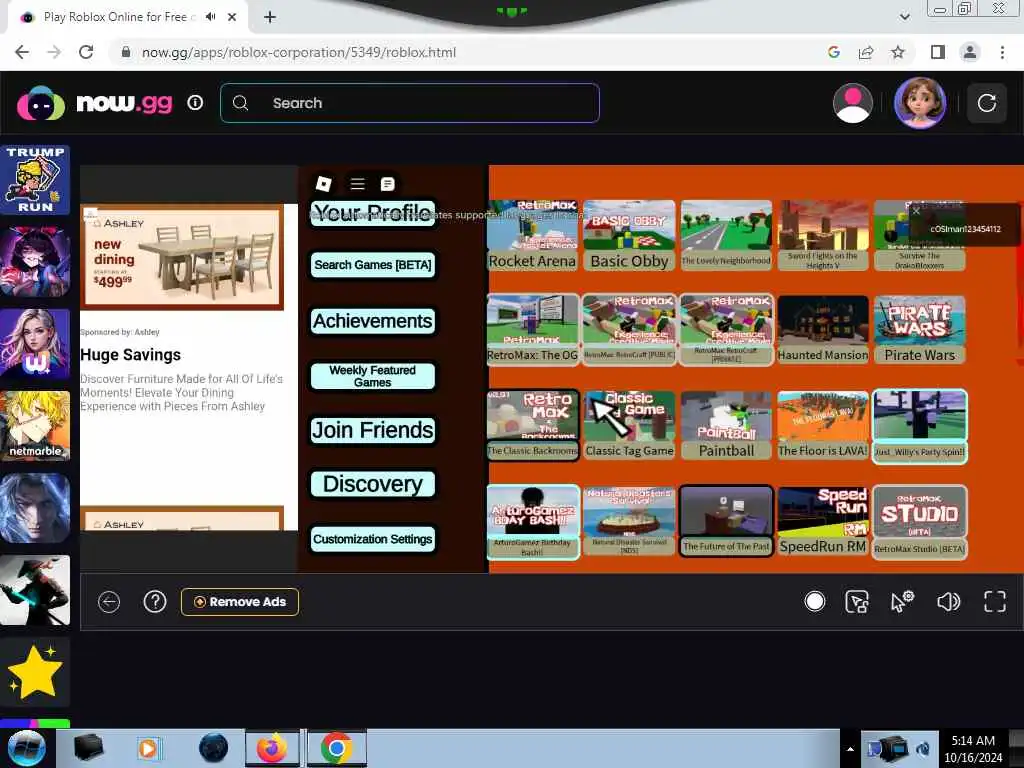Open Firefox from the taskbar
This screenshot has height=768, width=1024.
click(272, 748)
